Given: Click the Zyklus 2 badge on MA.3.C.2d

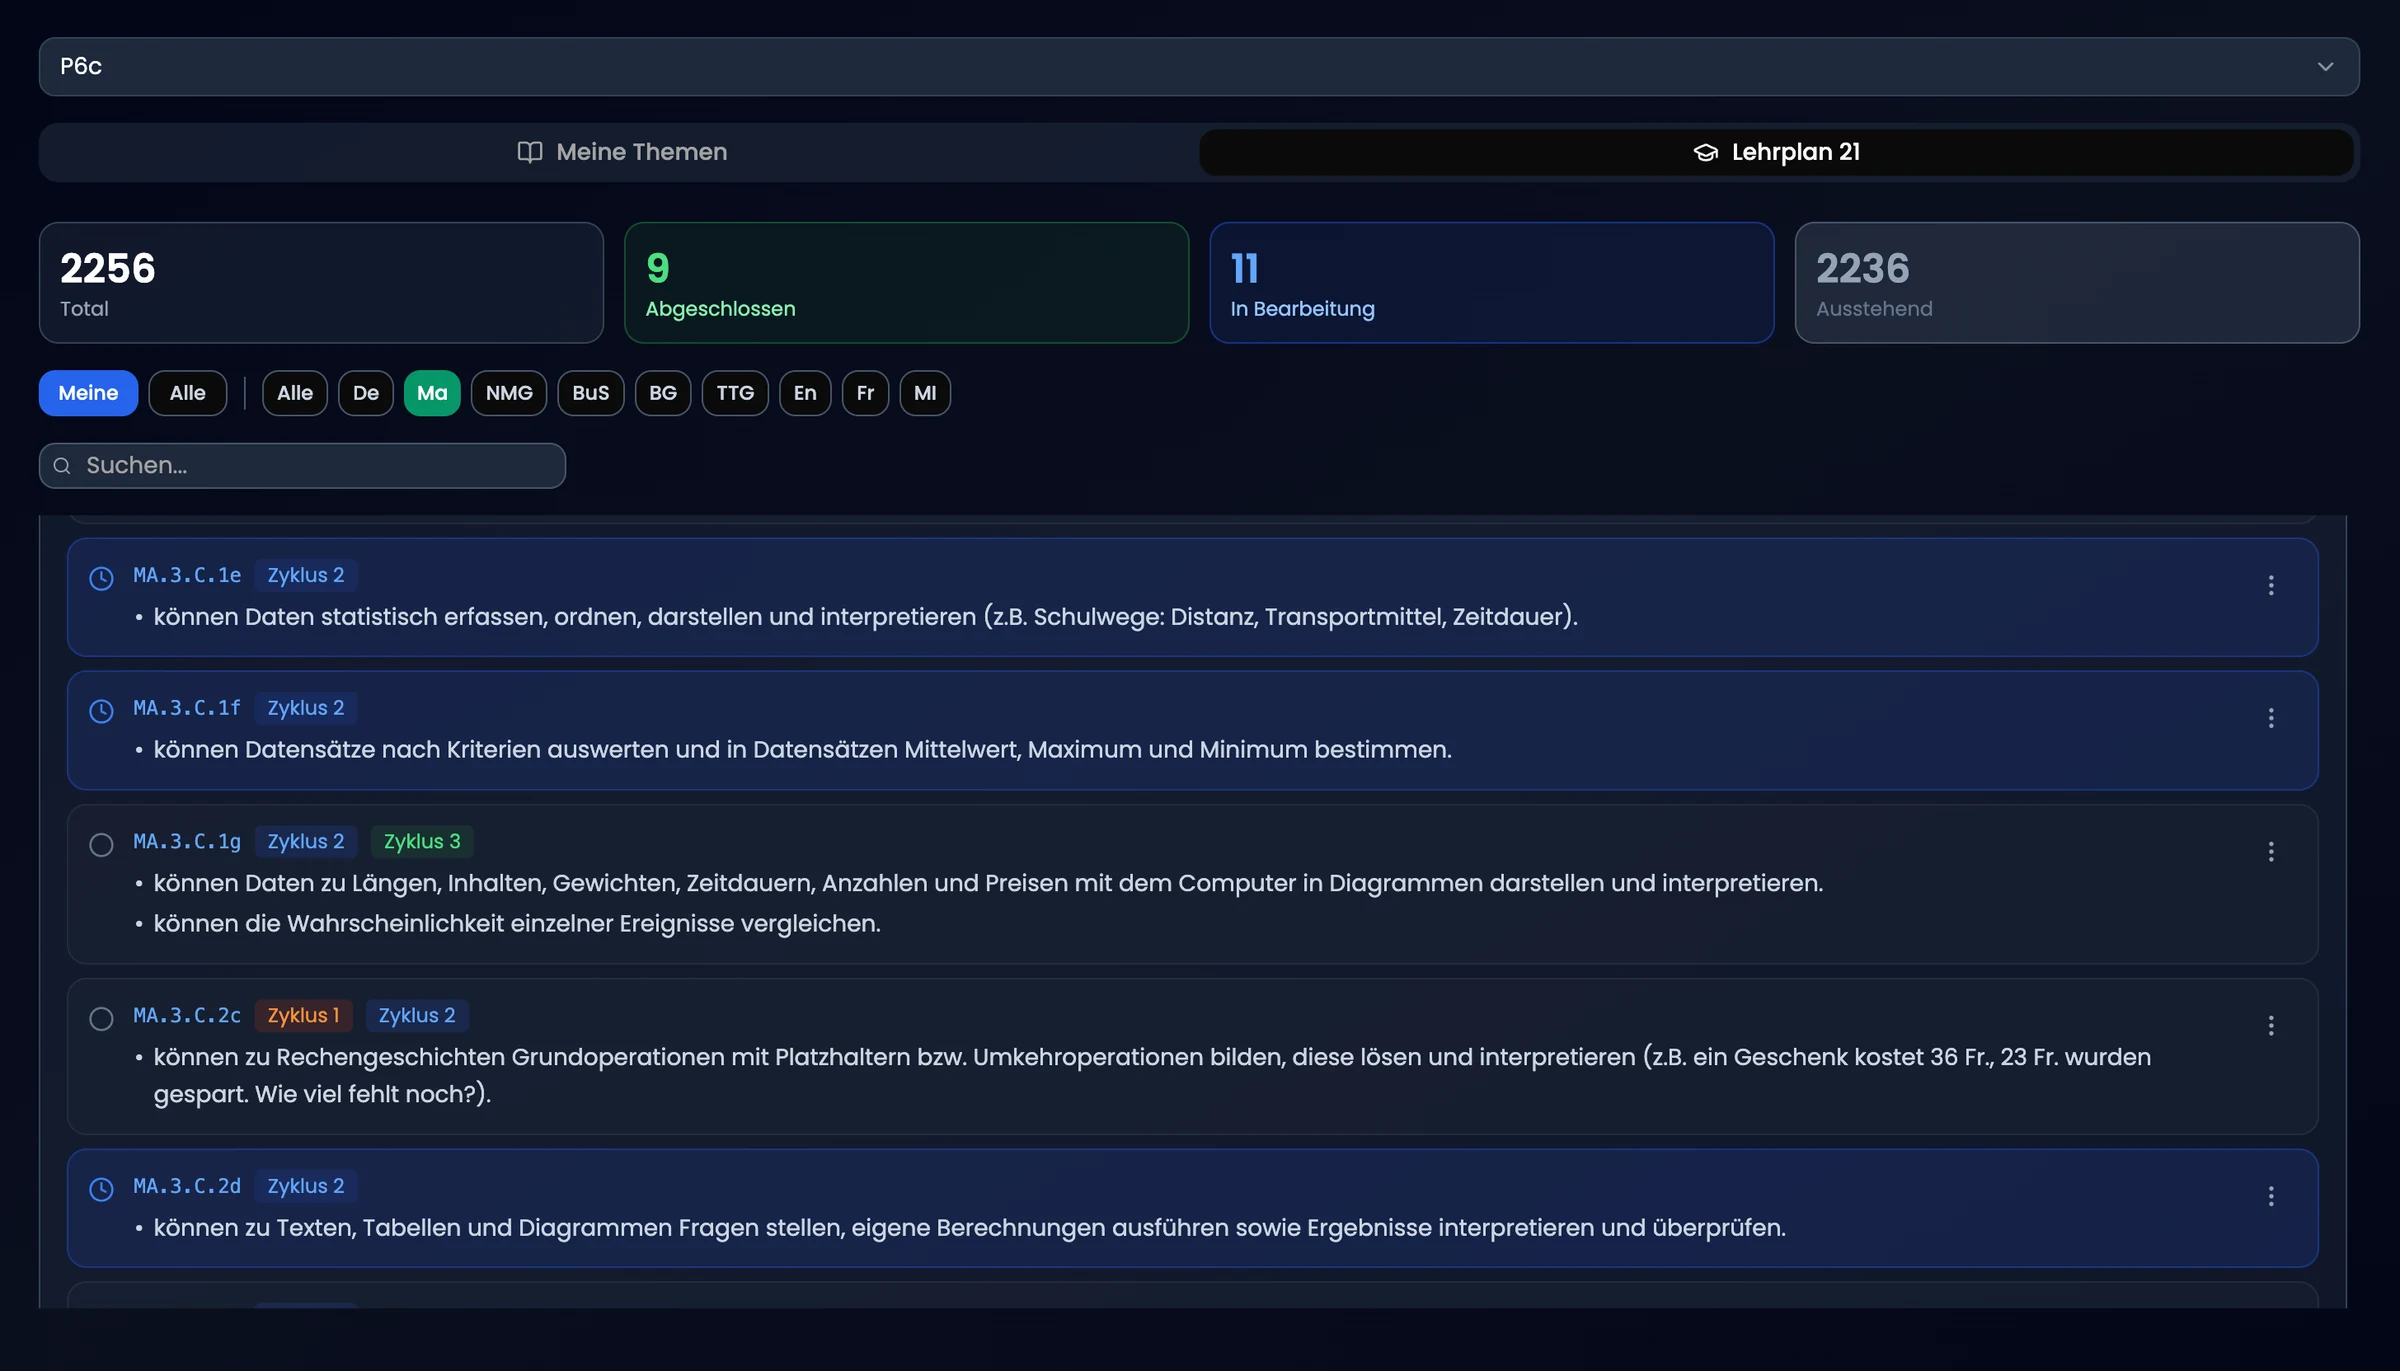Looking at the screenshot, I should pos(306,1186).
